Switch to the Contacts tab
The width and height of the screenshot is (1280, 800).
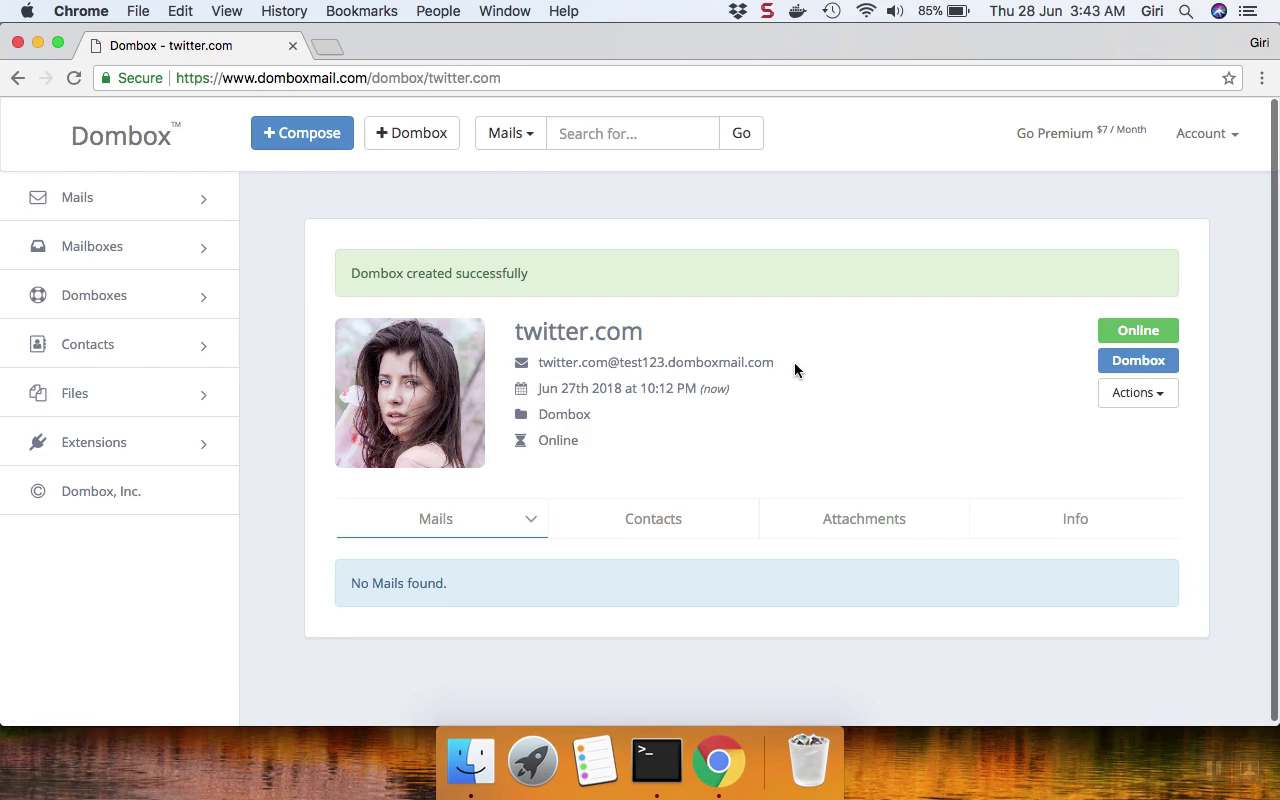pos(653,519)
